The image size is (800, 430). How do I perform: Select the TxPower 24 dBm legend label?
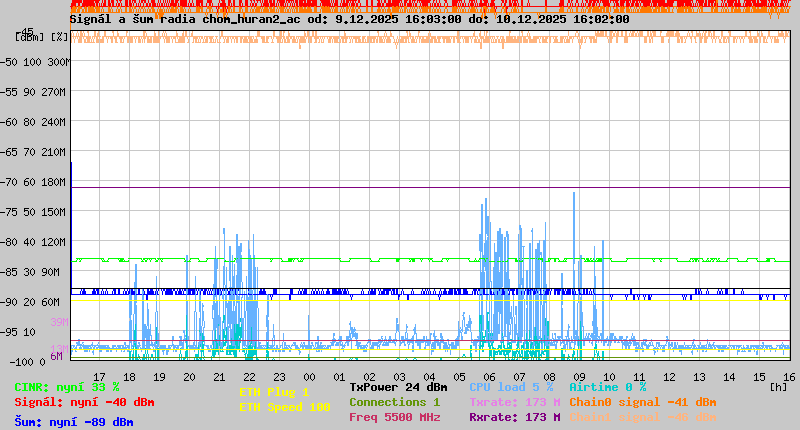tap(398, 387)
